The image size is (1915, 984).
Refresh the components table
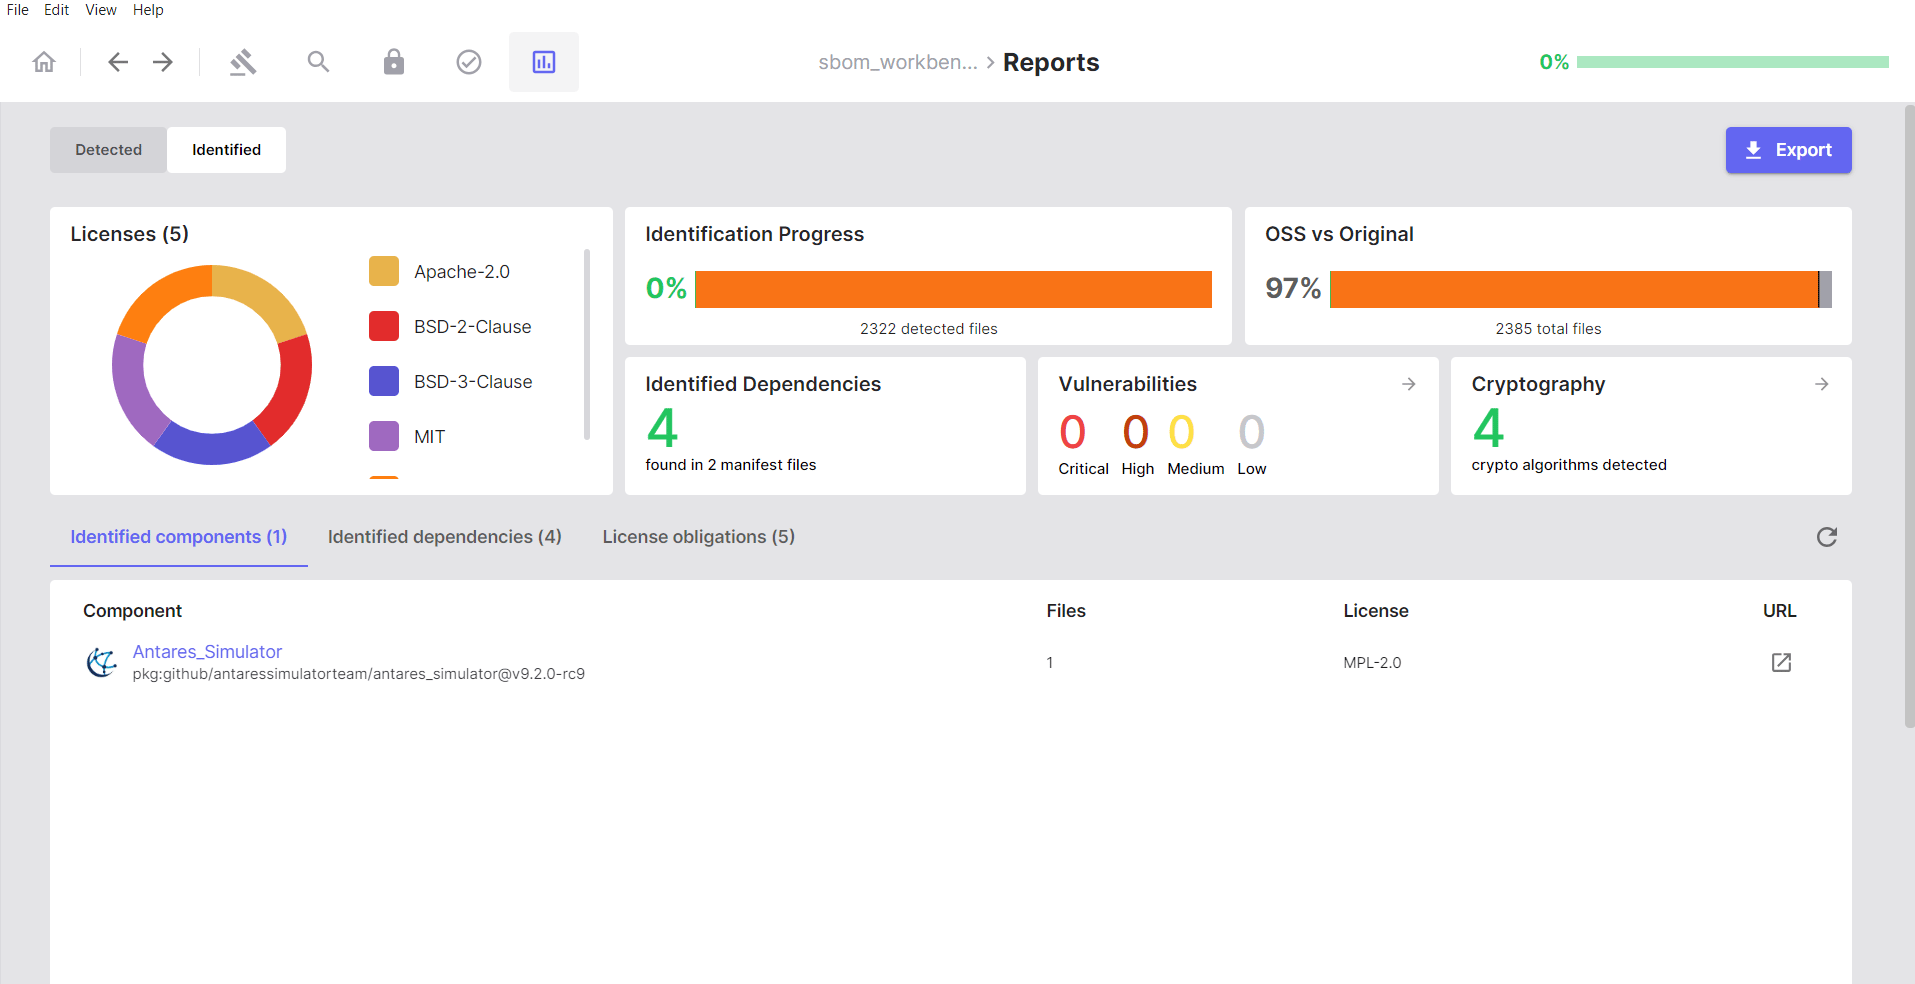[x=1827, y=537]
